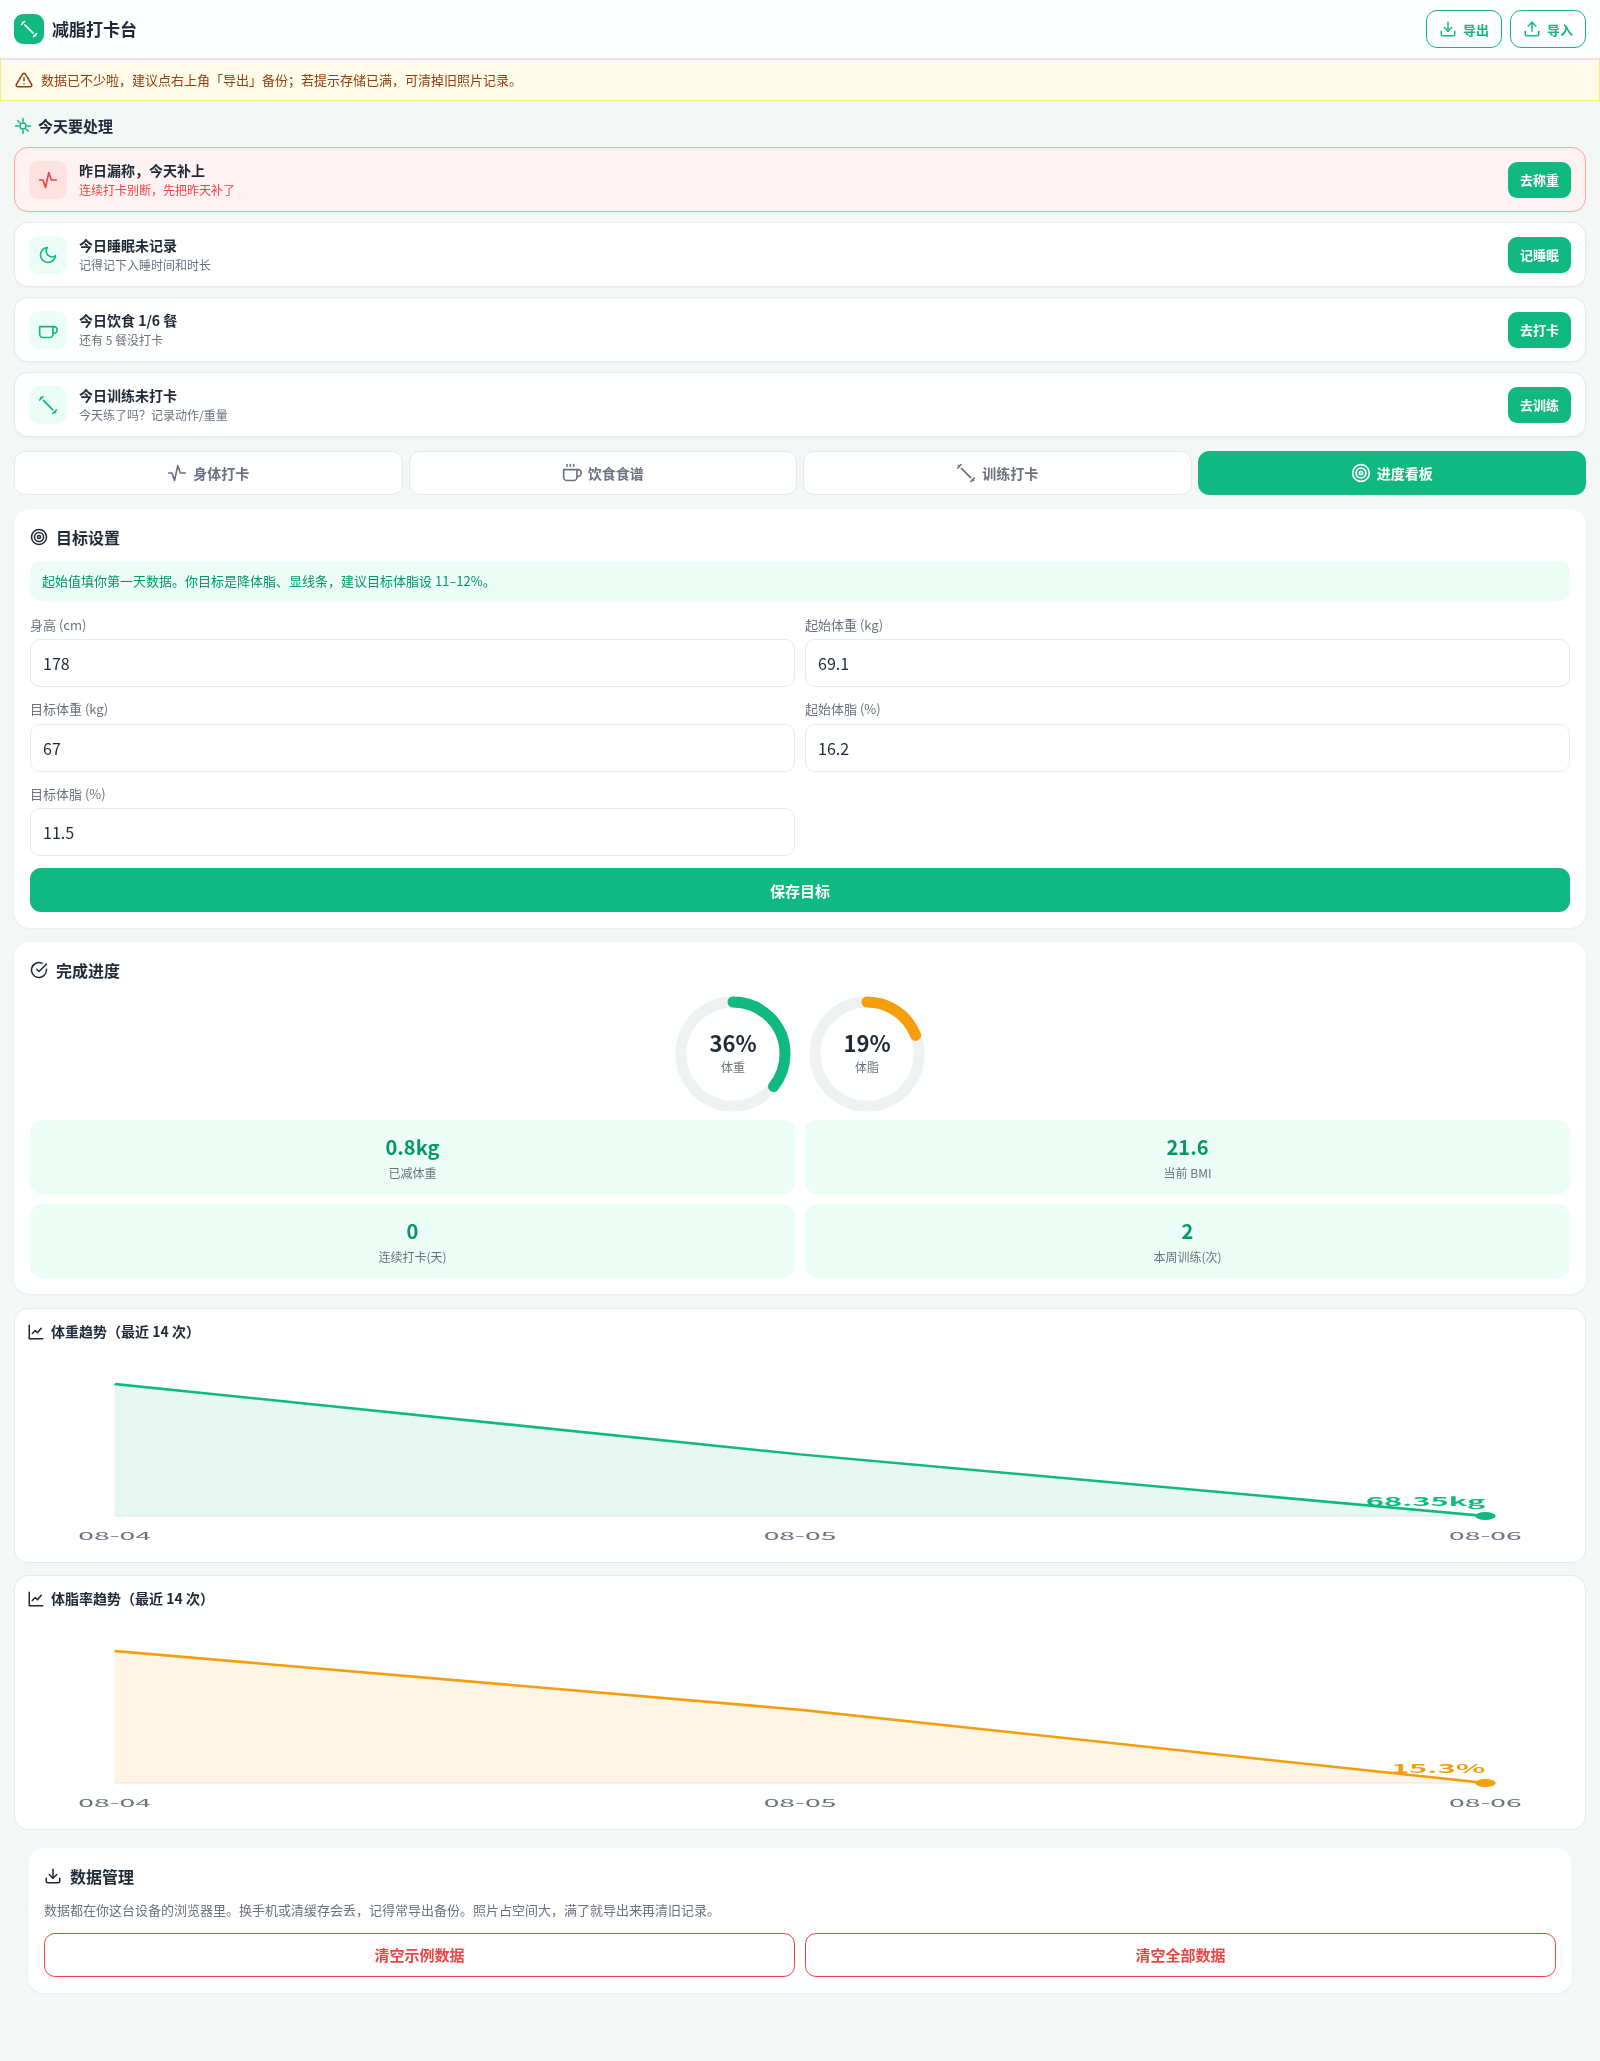This screenshot has width=1600, height=2061.
Task: Click the target icon next to 目标设置
Action: (39, 537)
